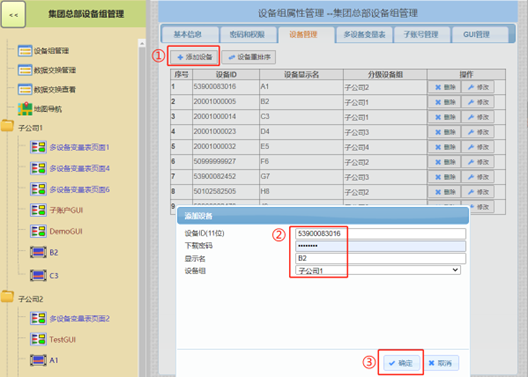Modify device C3 row in the table
Viewport: 528px width, 377px height.
click(x=477, y=117)
